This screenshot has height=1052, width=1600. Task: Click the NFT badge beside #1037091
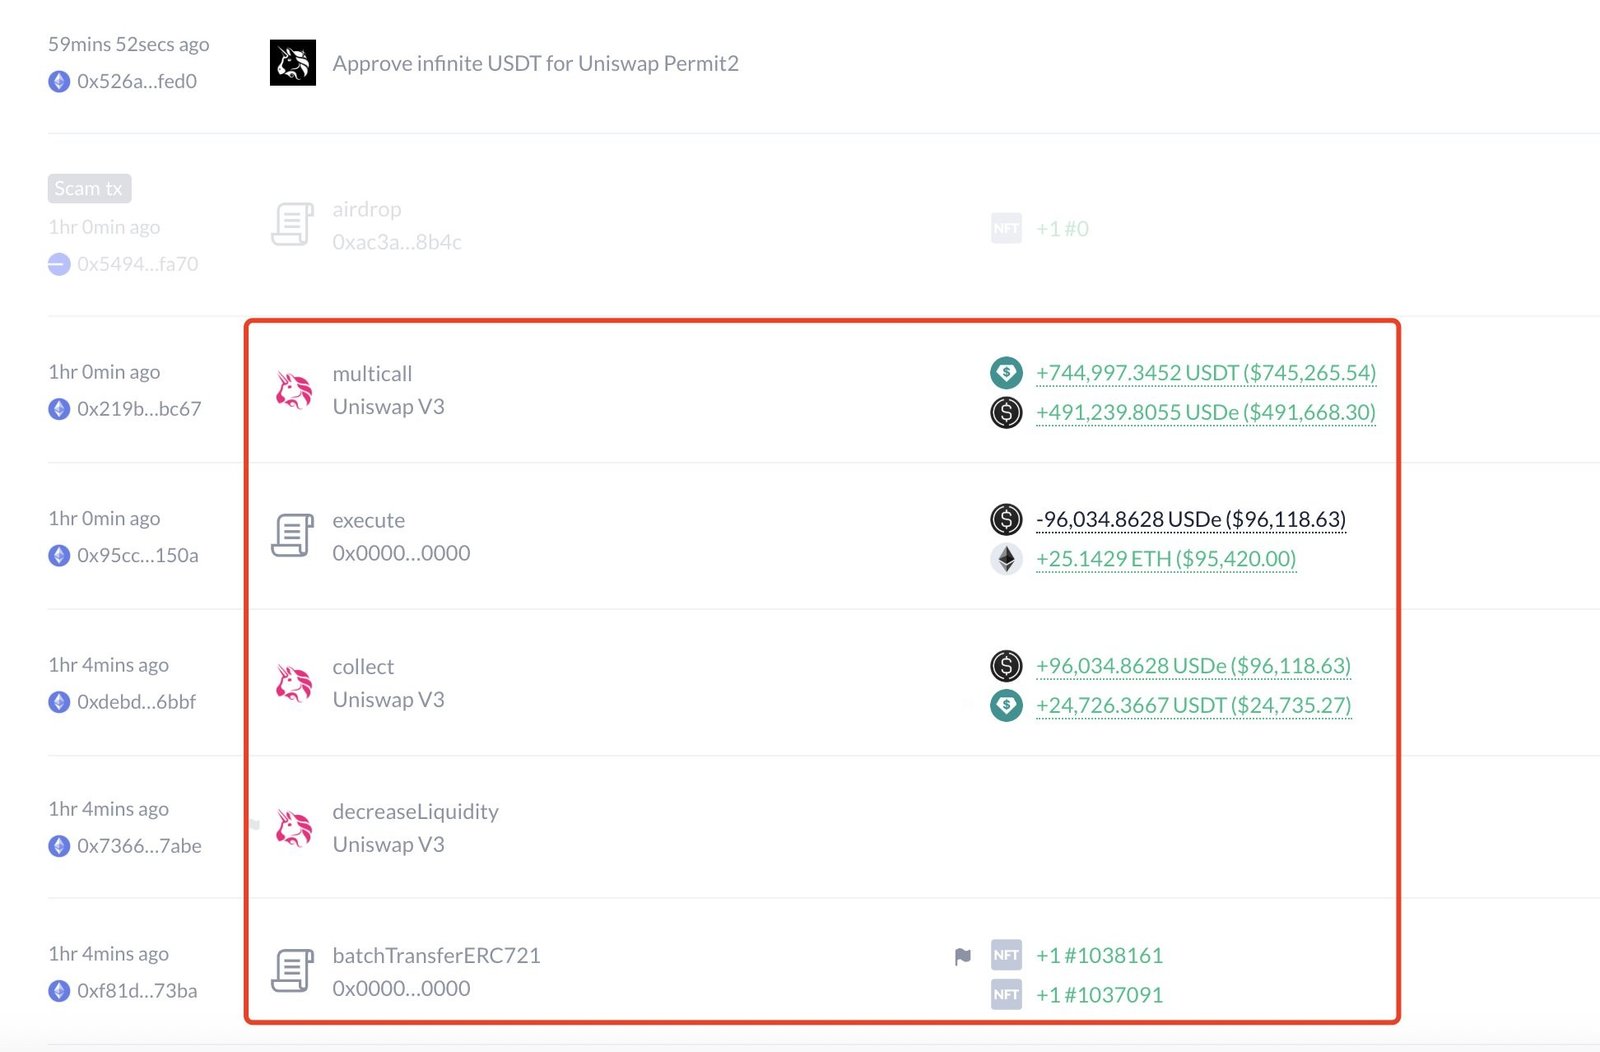click(1006, 994)
